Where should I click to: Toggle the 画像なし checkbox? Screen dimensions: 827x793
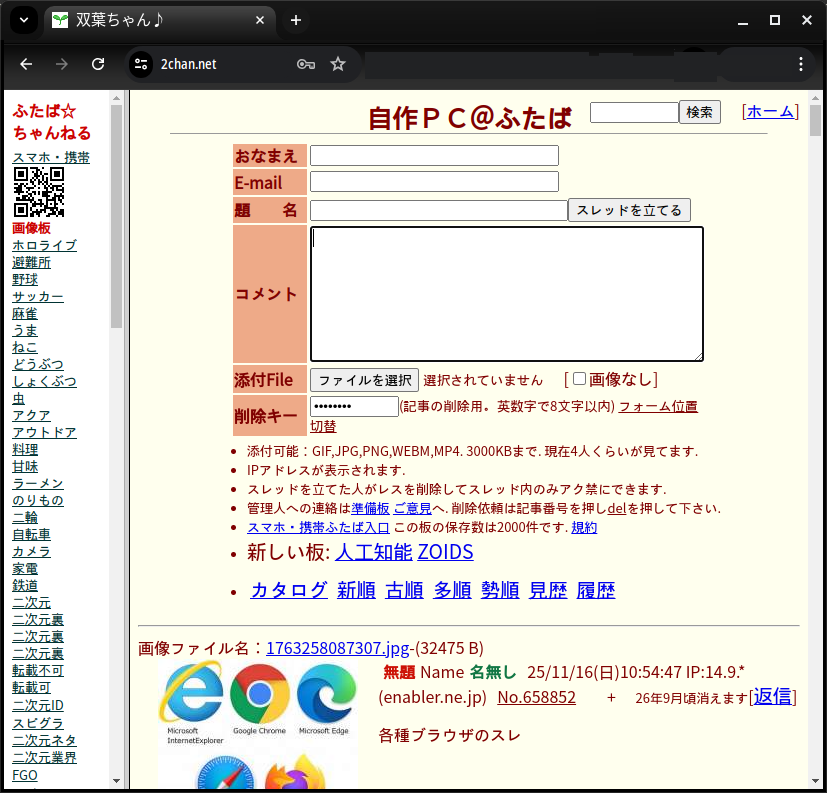[x=579, y=379]
